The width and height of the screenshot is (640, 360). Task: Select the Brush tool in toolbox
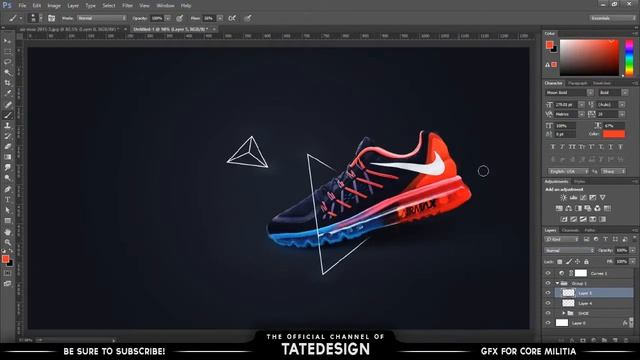(x=7, y=115)
